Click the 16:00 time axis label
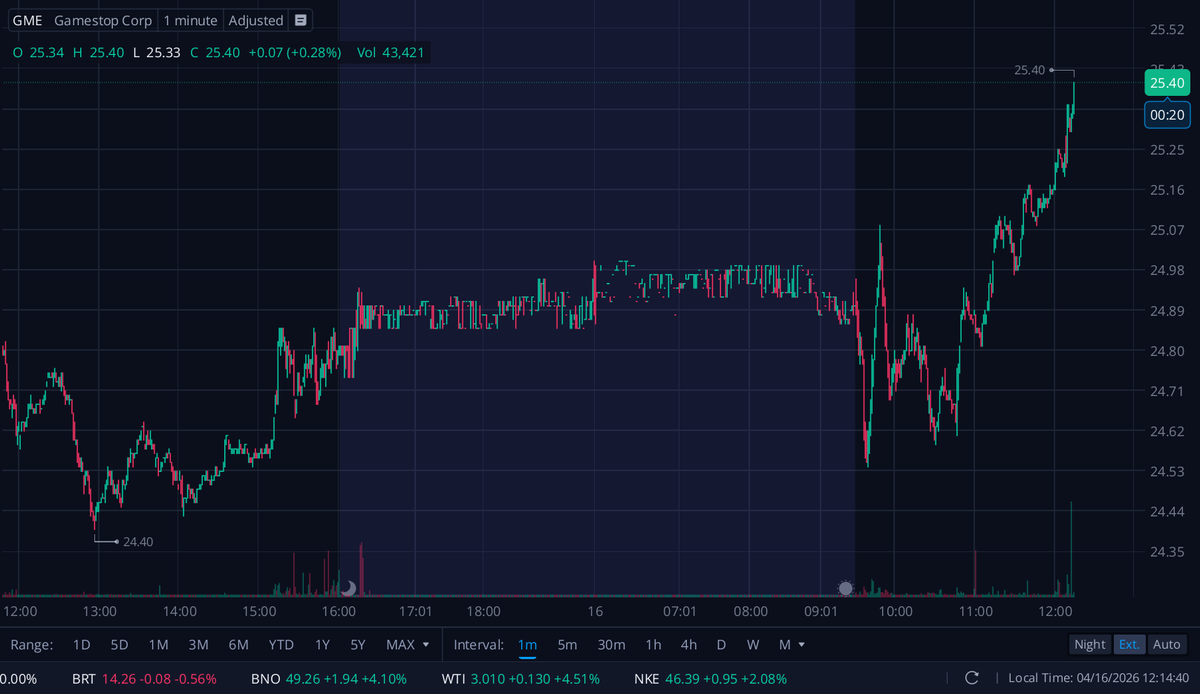The height and width of the screenshot is (694, 1200). click(x=338, y=611)
